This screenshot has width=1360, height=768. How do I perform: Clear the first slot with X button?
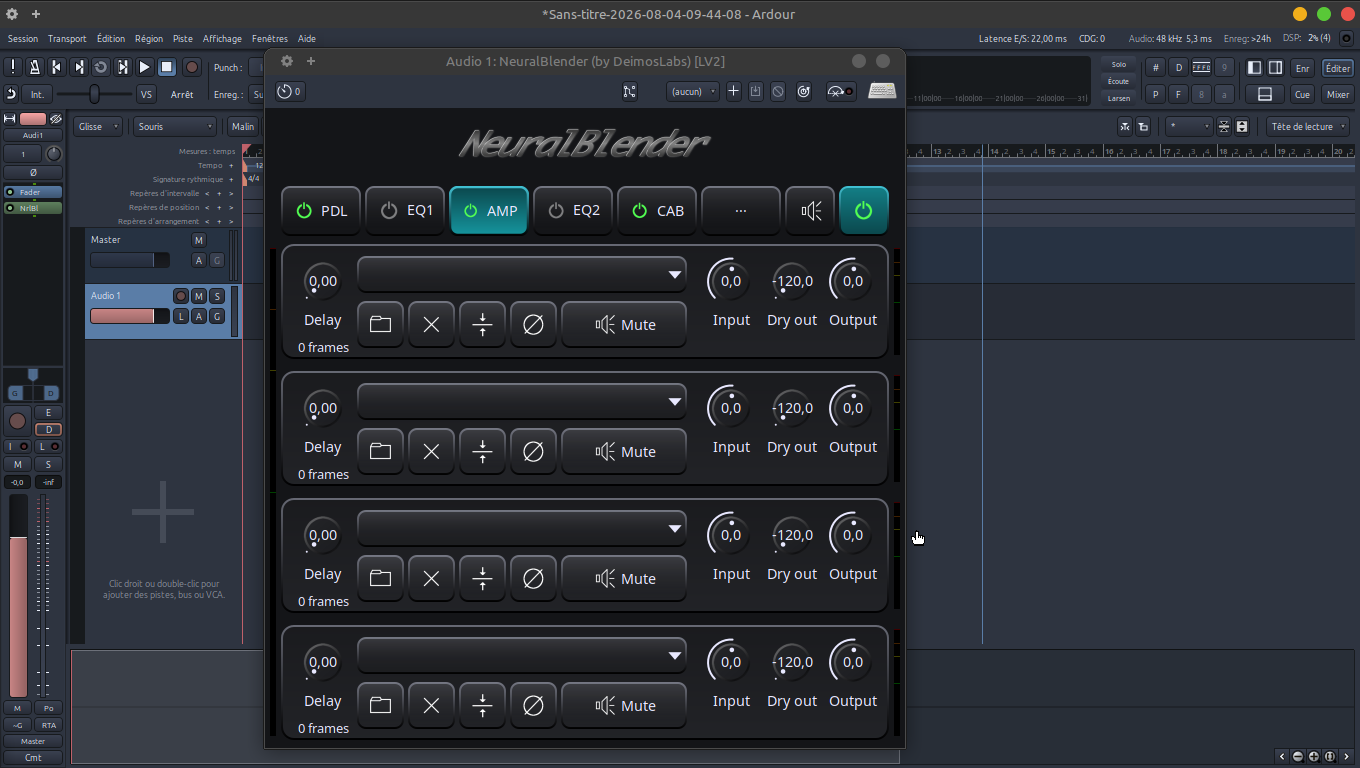(431, 324)
